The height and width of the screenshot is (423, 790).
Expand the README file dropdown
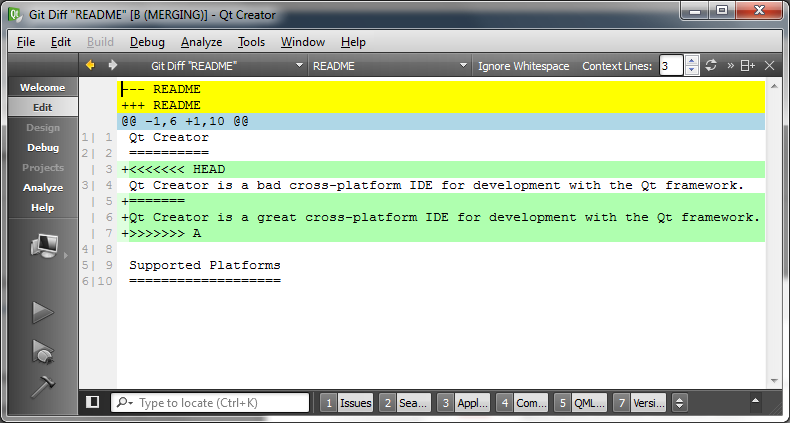[389, 66]
